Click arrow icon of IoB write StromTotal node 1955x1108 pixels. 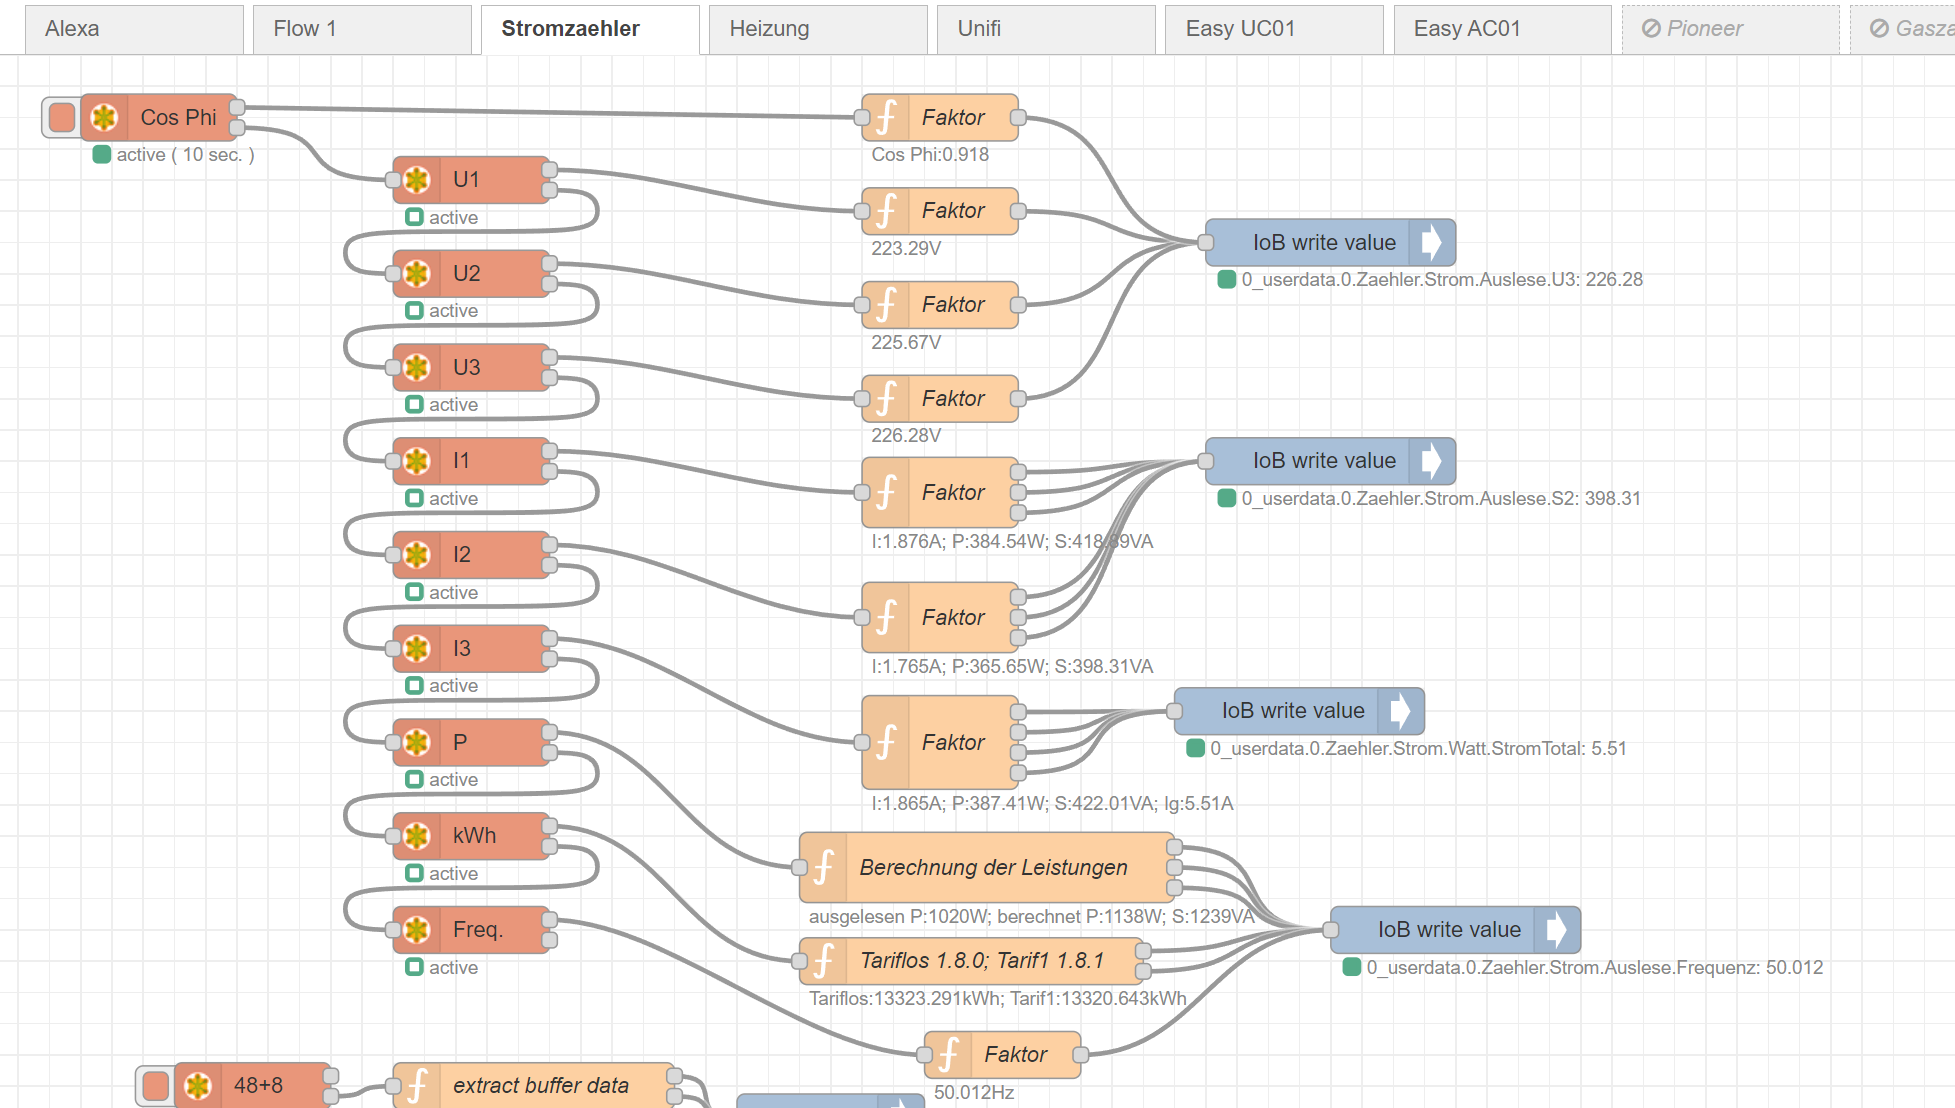pos(1401,711)
